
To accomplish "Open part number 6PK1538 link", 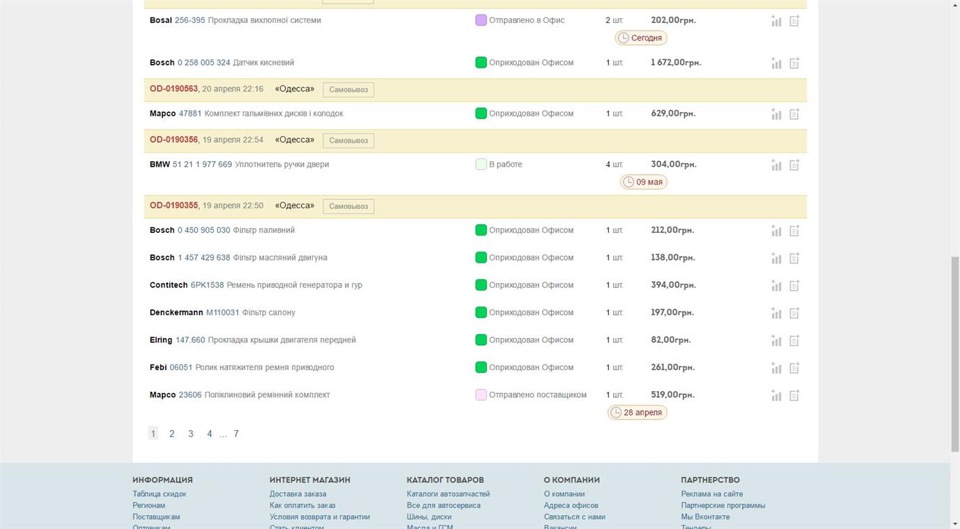I will coord(207,285).
